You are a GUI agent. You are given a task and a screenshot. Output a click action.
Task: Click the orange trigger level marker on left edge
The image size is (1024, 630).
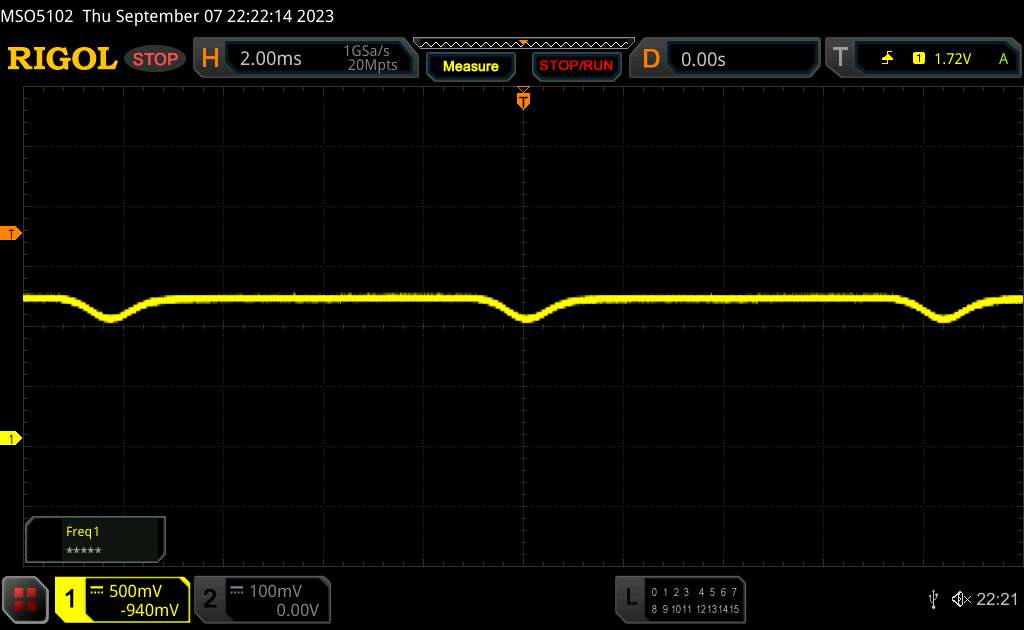click(x=10, y=233)
